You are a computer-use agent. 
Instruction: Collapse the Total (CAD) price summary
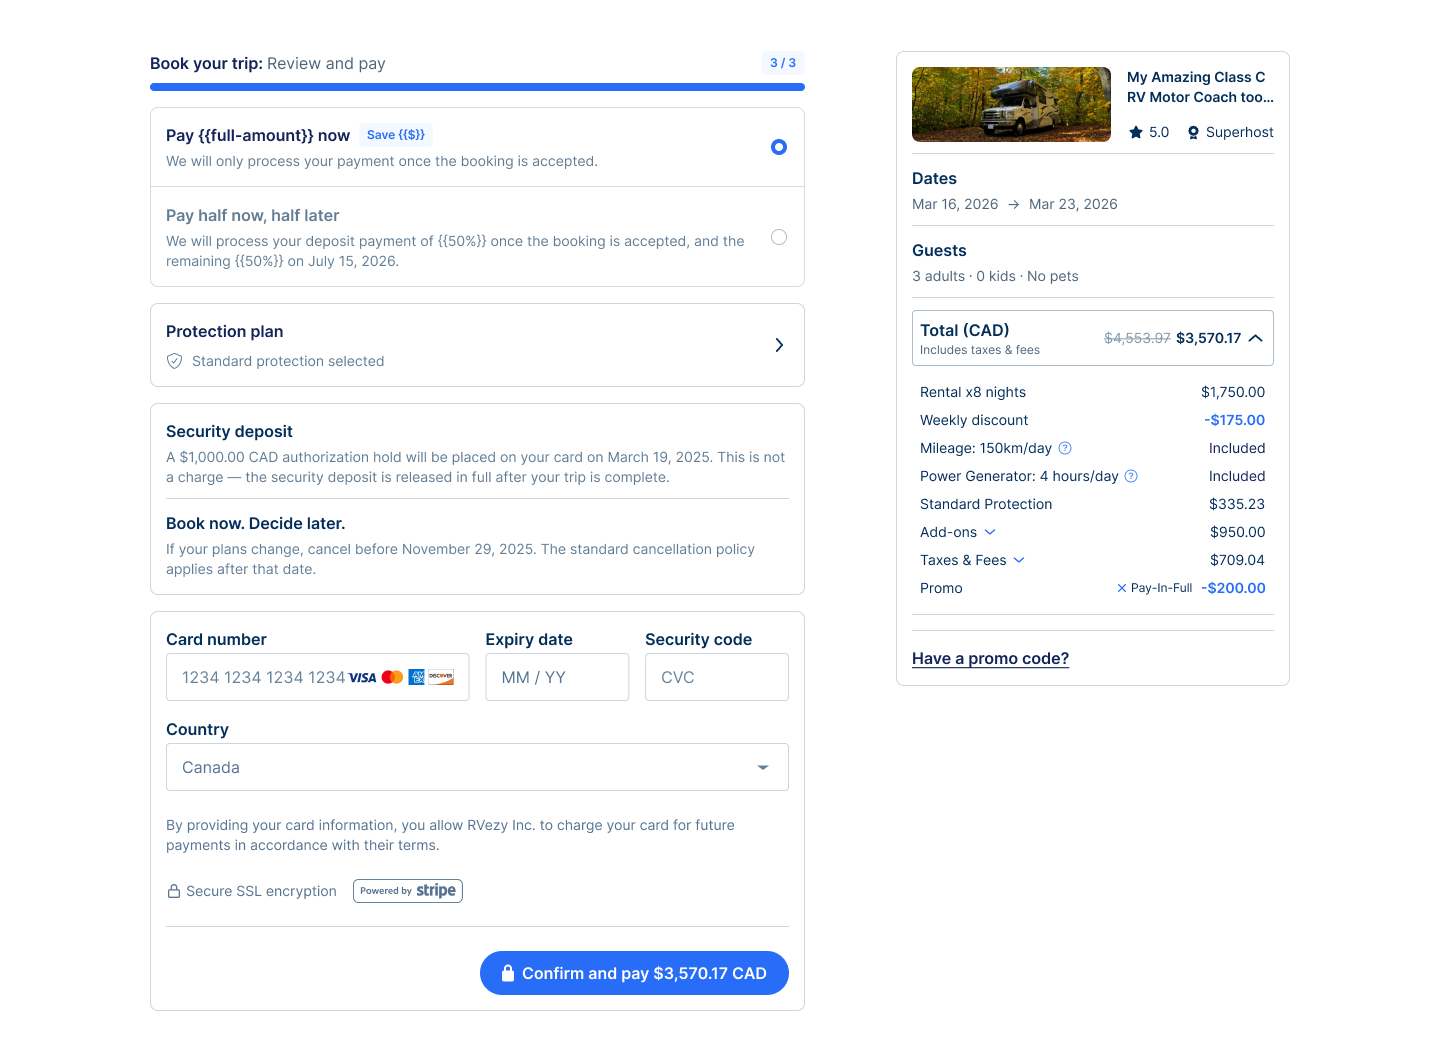tap(1256, 338)
